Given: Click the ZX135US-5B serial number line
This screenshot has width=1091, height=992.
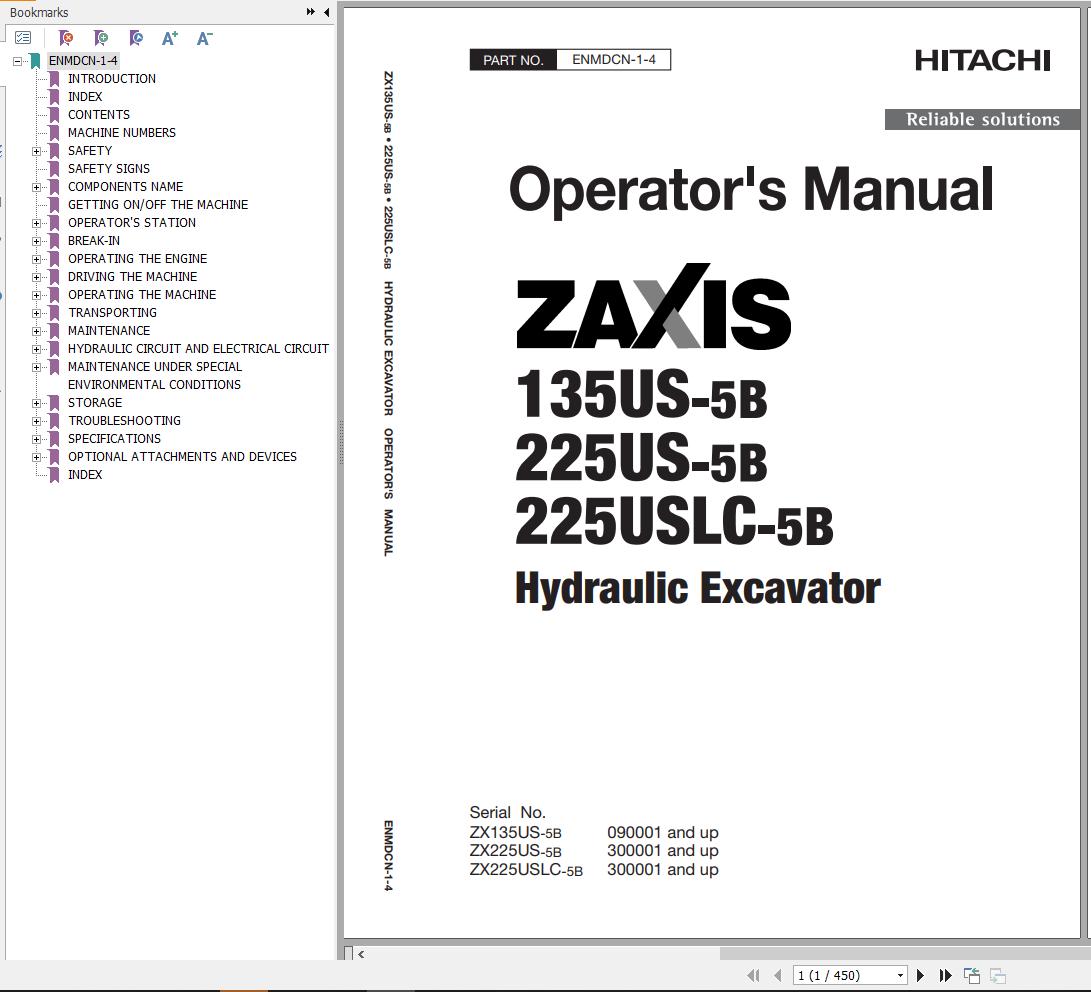Looking at the screenshot, I should pyautogui.click(x=594, y=833).
